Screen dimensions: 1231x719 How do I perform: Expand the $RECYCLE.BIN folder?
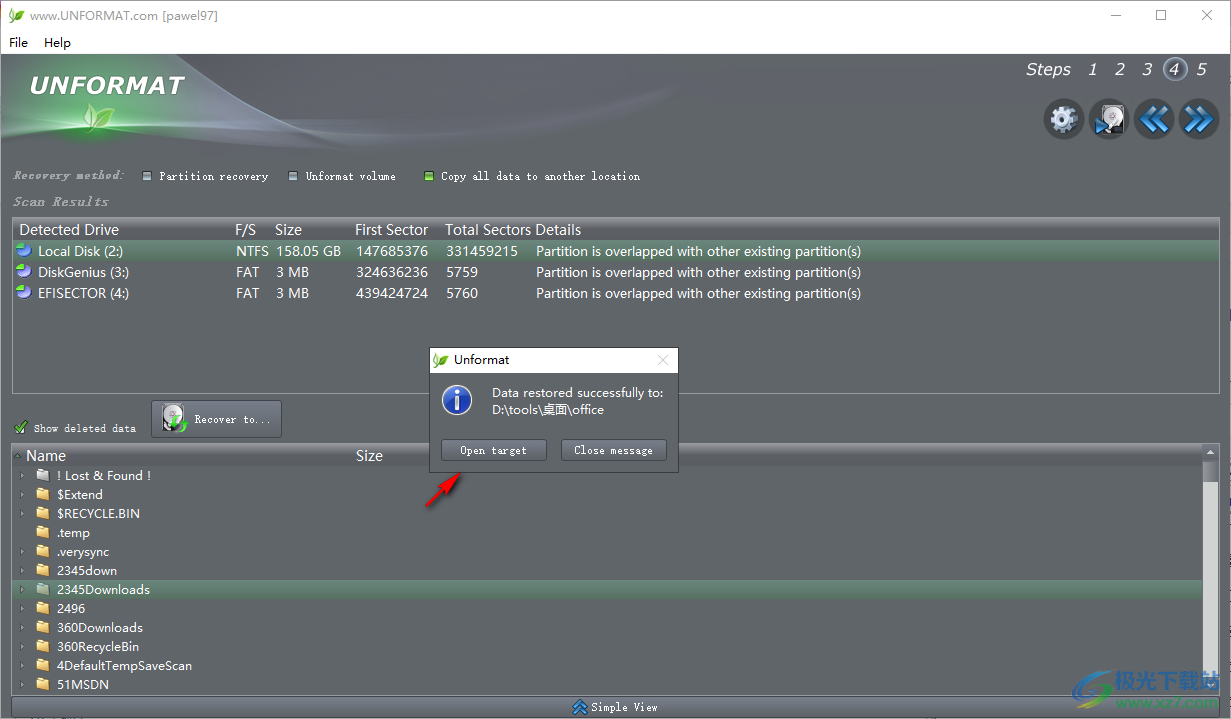[x=22, y=514]
